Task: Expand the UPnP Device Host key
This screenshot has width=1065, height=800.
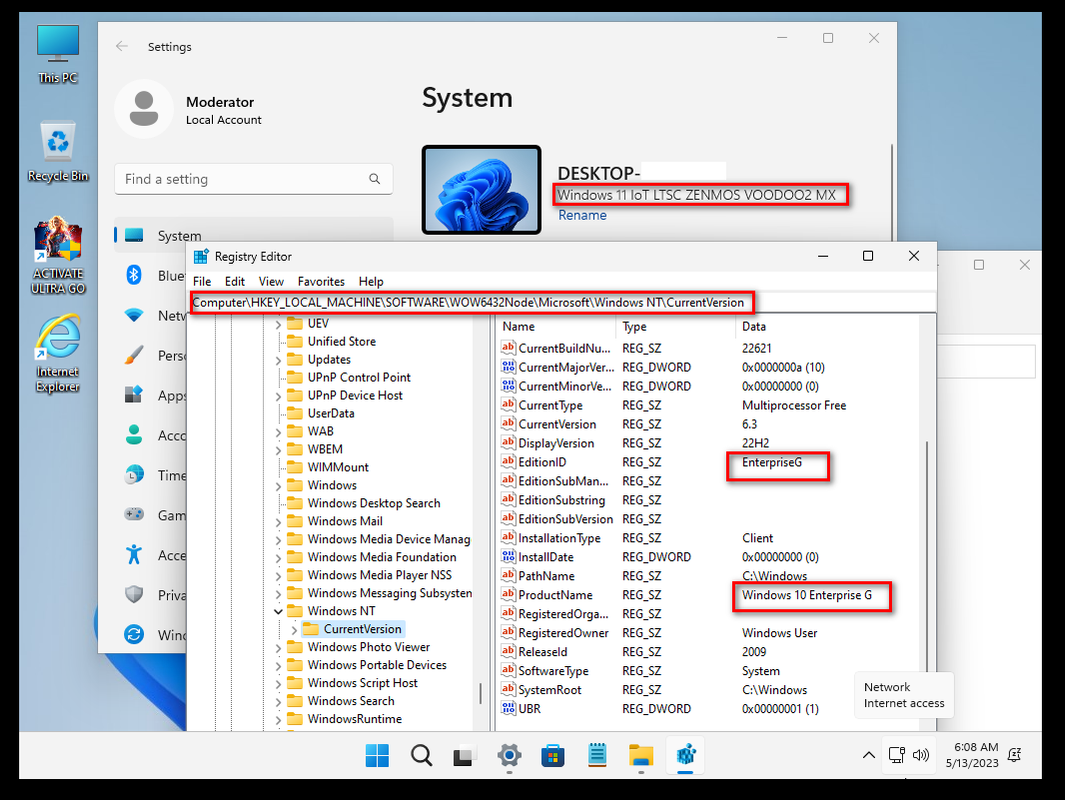Action: click(x=278, y=396)
